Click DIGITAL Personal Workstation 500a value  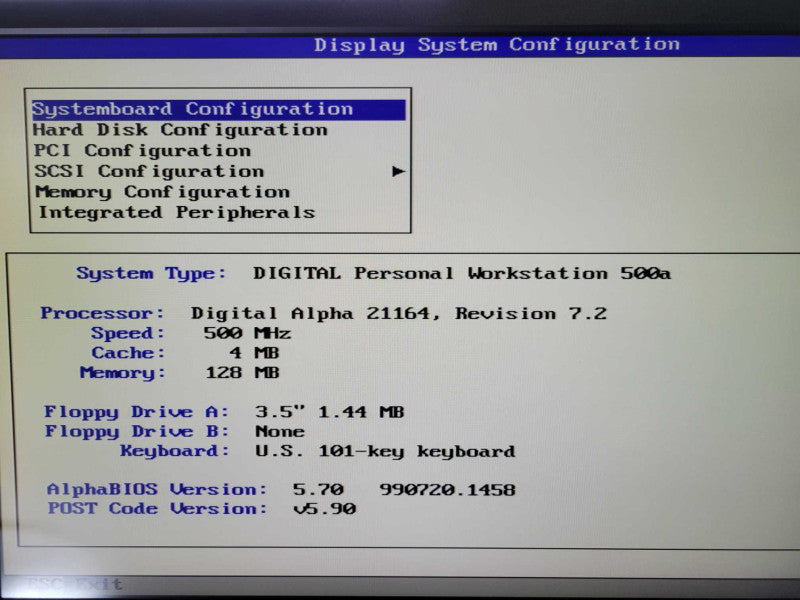pyautogui.click(x=462, y=273)
